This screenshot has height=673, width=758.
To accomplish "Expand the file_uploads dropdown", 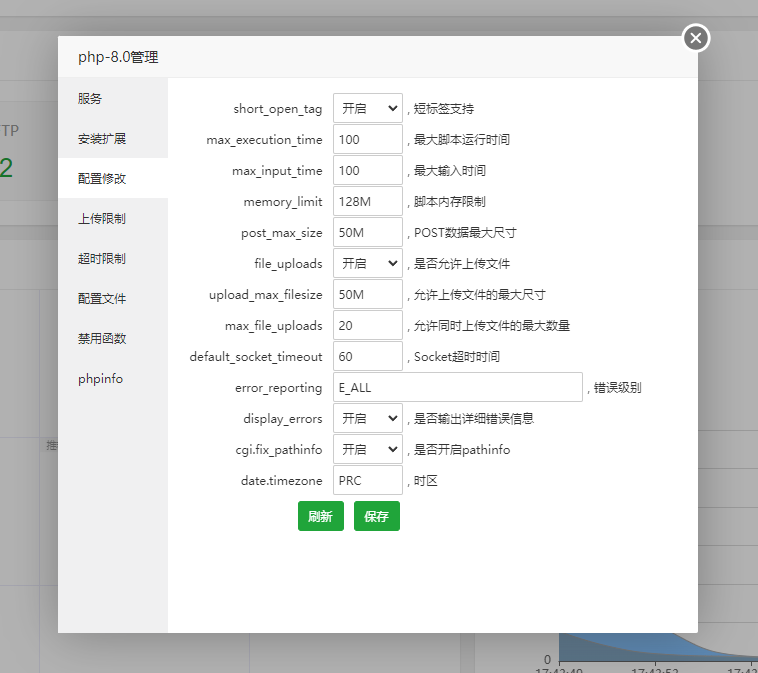I will tap(367, 263).
